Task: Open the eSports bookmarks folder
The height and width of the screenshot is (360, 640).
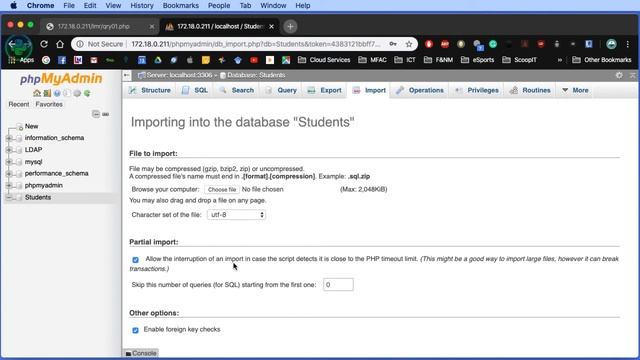Action: point(478,60)
